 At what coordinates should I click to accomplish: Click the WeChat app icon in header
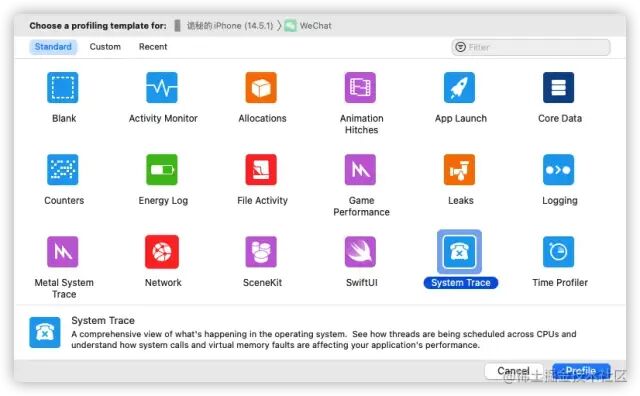click(290, 26)
